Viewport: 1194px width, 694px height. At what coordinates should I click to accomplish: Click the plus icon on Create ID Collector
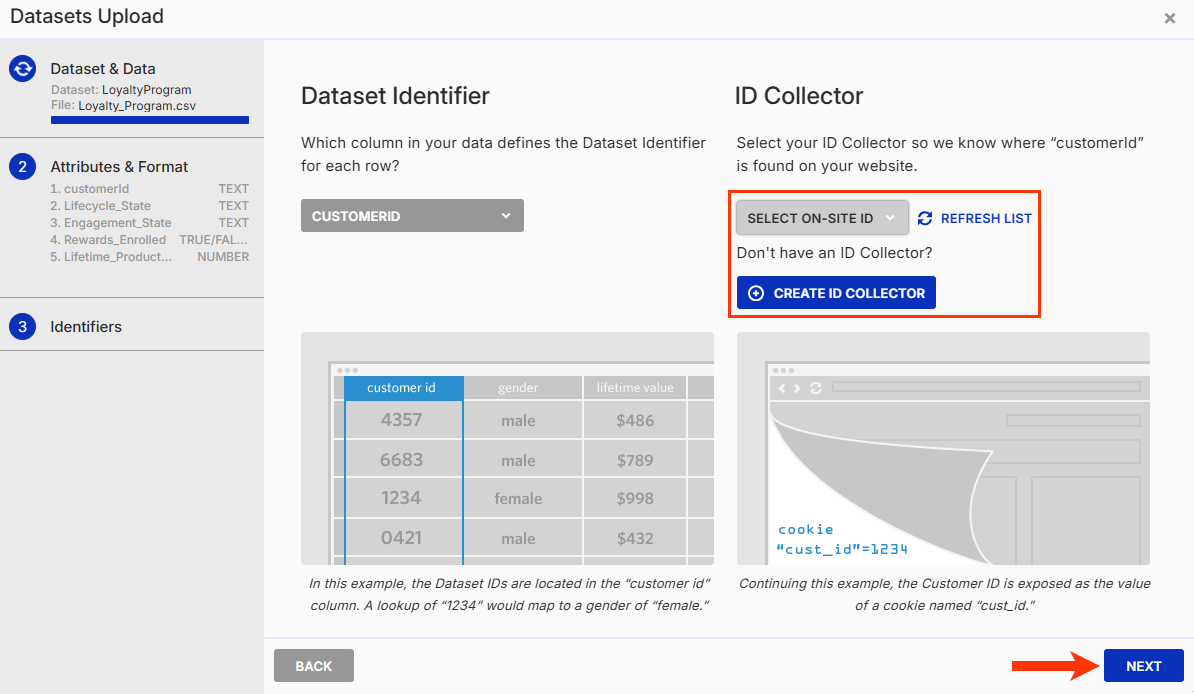pyautogui.click(x=756, y=293)
